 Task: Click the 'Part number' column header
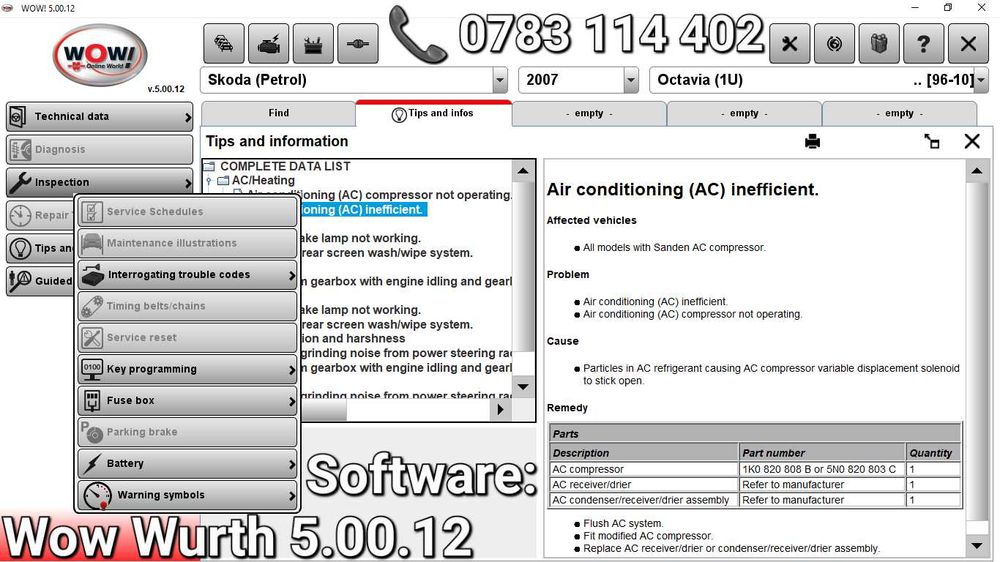tap(821, 453)
